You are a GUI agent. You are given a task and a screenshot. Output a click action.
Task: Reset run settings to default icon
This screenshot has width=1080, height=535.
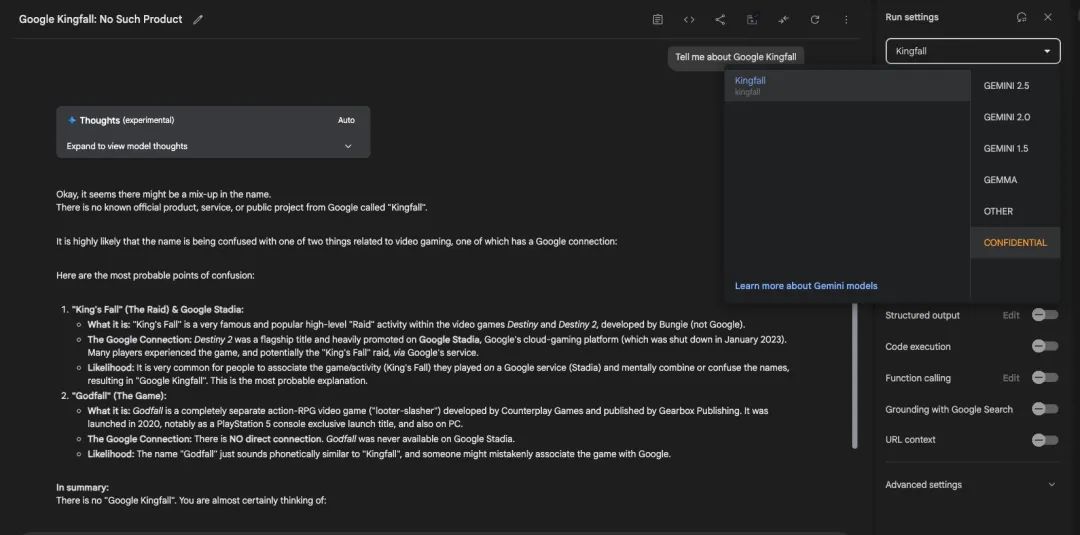1021,17
